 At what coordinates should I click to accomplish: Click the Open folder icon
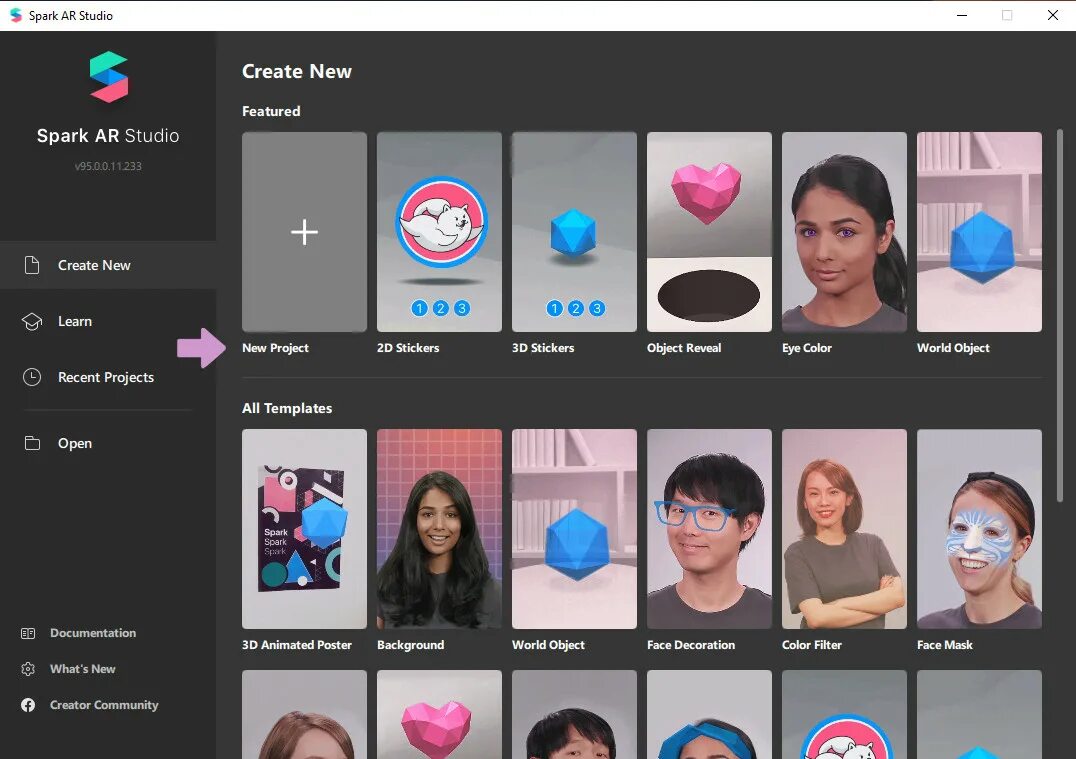coord(32,443)
